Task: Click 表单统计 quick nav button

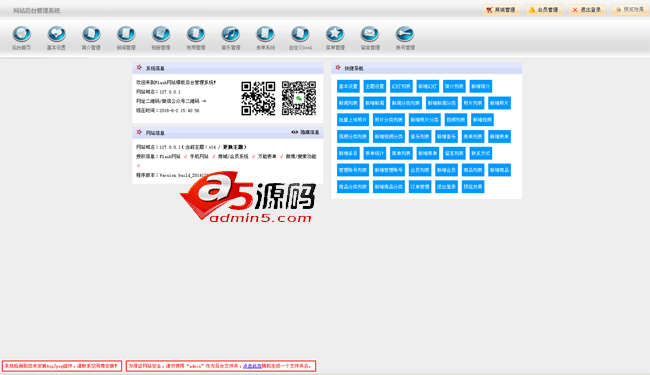Action: (375, 153)
